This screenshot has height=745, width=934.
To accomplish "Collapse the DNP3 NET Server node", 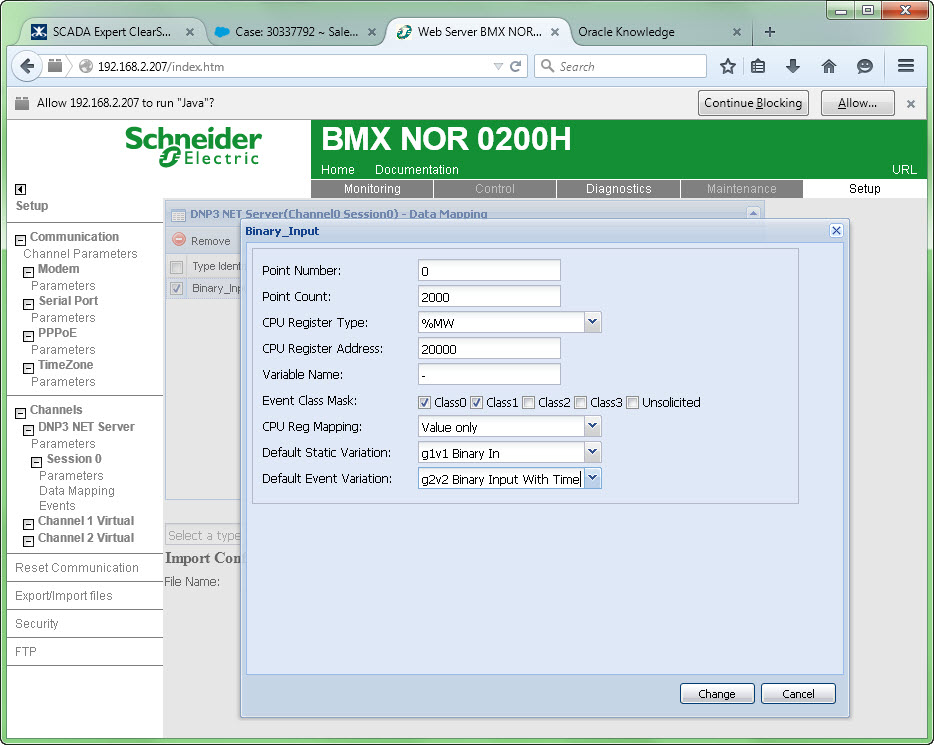I will pos(28,430).
